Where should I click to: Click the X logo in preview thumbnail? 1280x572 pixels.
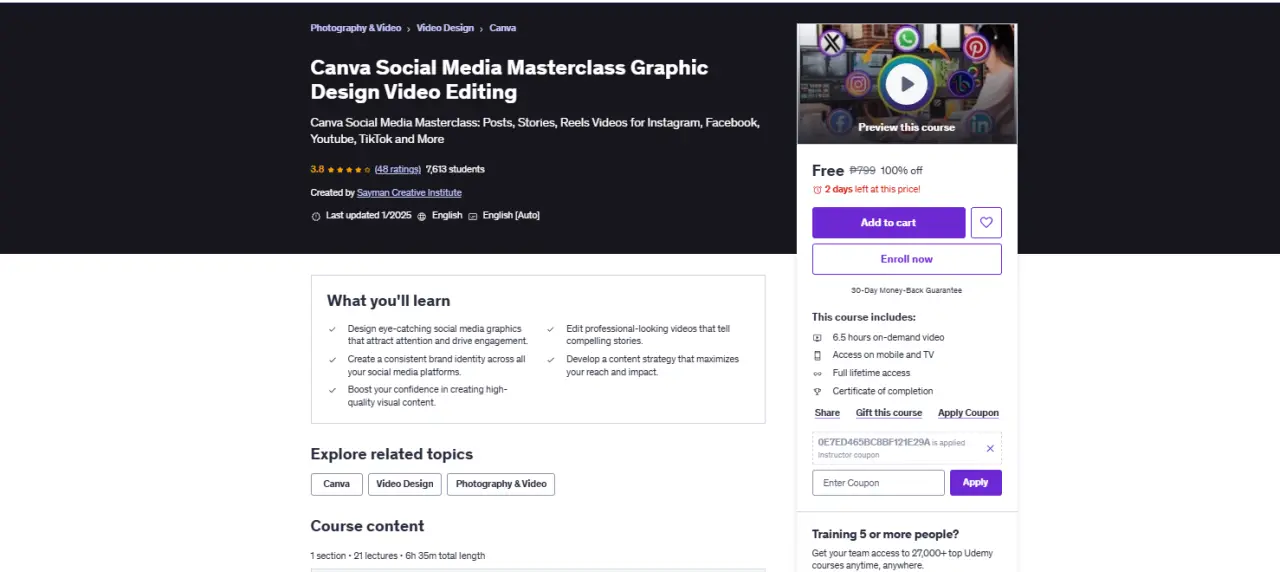pos(832,43)
